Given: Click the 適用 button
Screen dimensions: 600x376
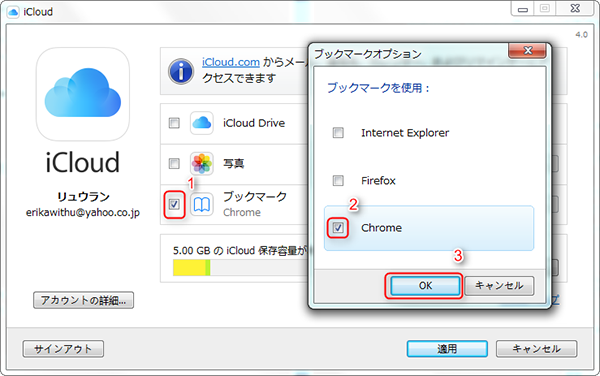Looking at the screenshot, I should [447, 348].
